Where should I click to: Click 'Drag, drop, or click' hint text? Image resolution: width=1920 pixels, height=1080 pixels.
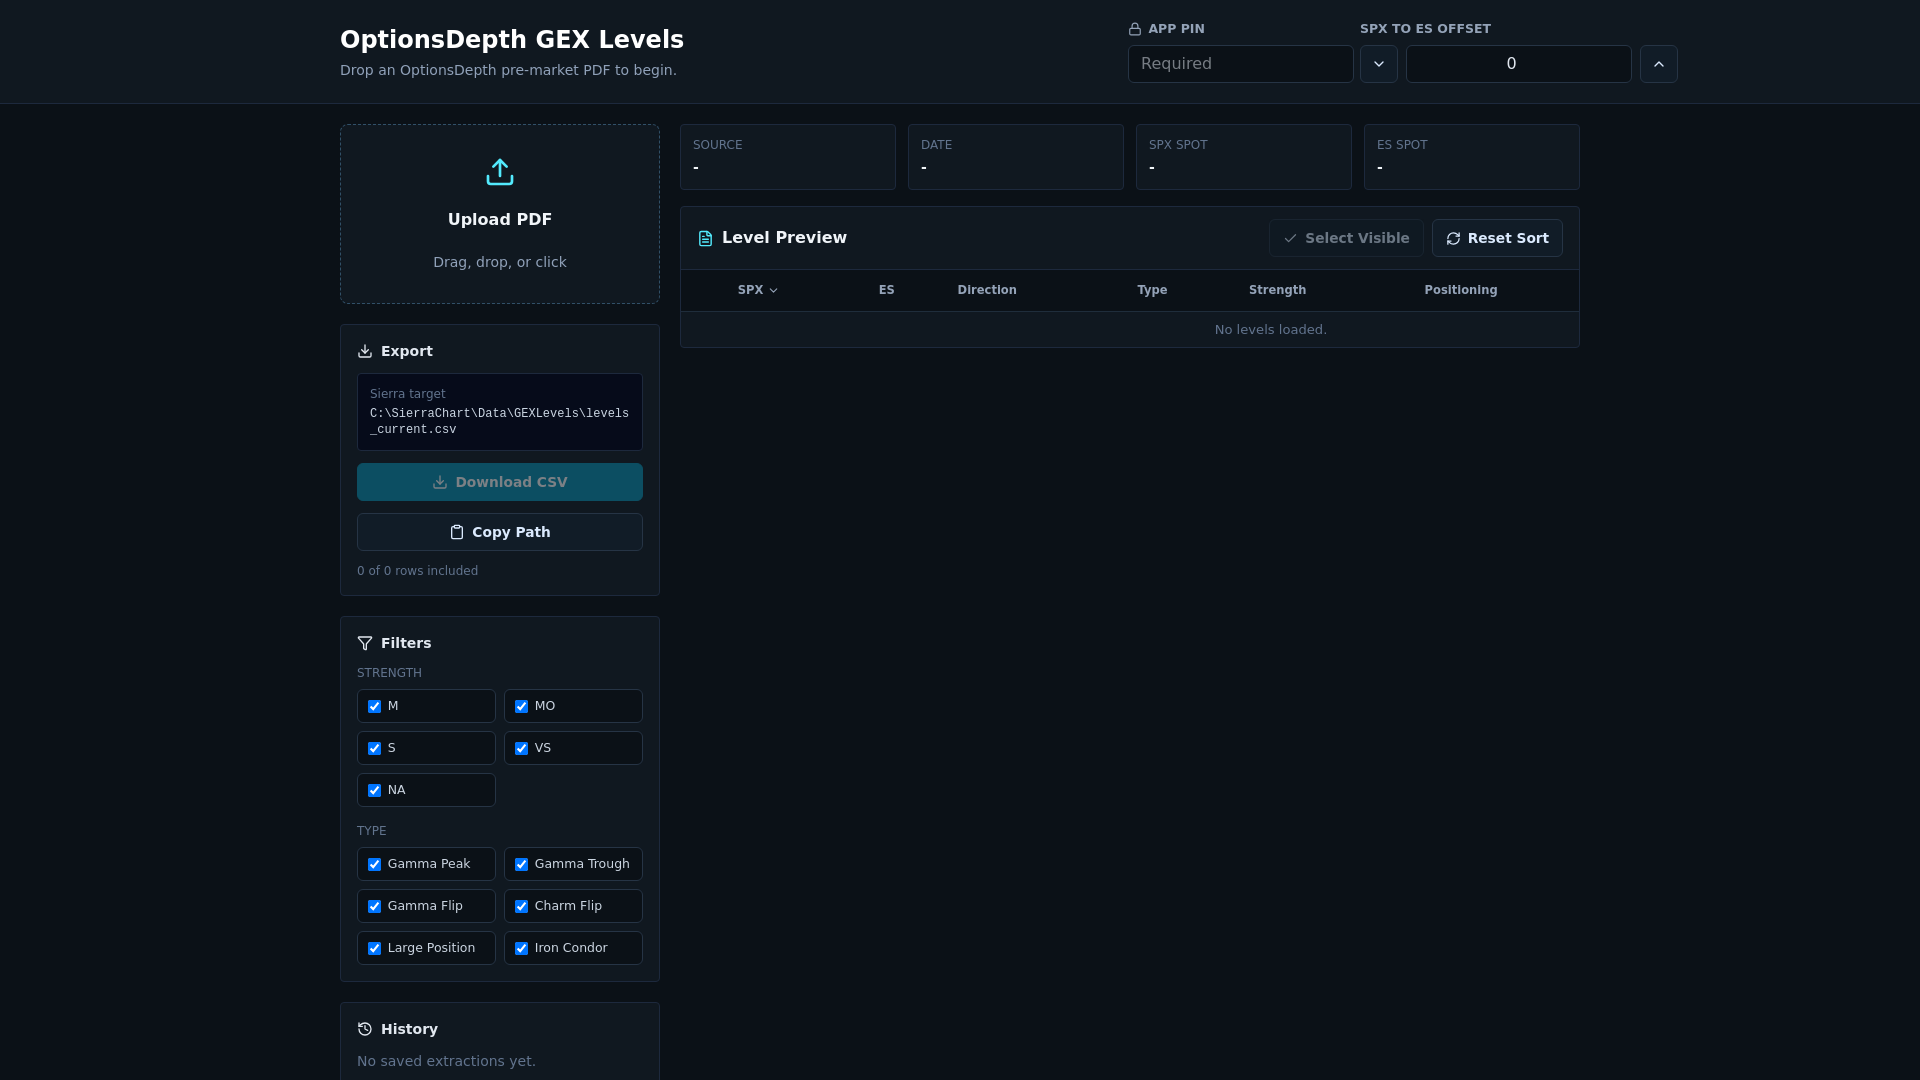pos(500,262)
